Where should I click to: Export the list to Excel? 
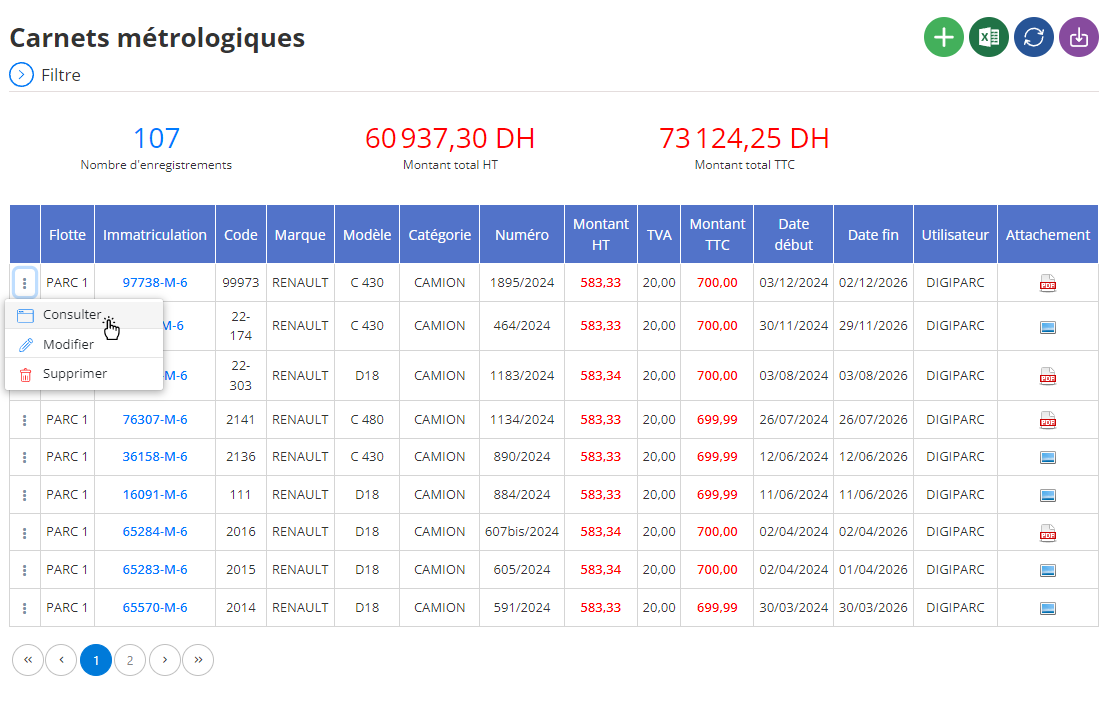989,37
